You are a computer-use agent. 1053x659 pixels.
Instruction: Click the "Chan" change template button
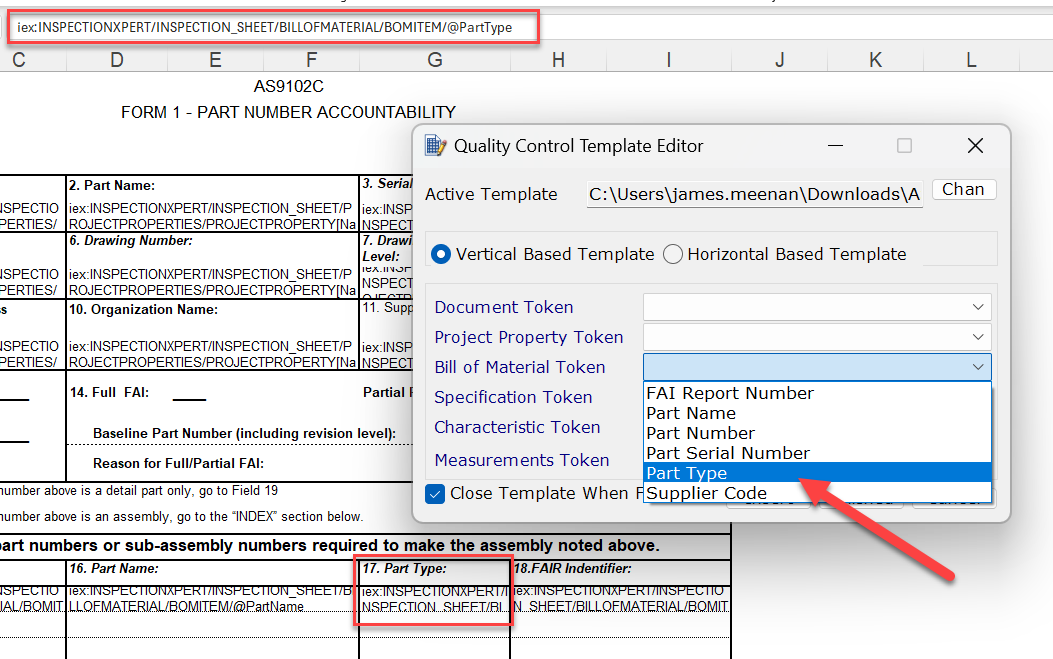point(963,189)
